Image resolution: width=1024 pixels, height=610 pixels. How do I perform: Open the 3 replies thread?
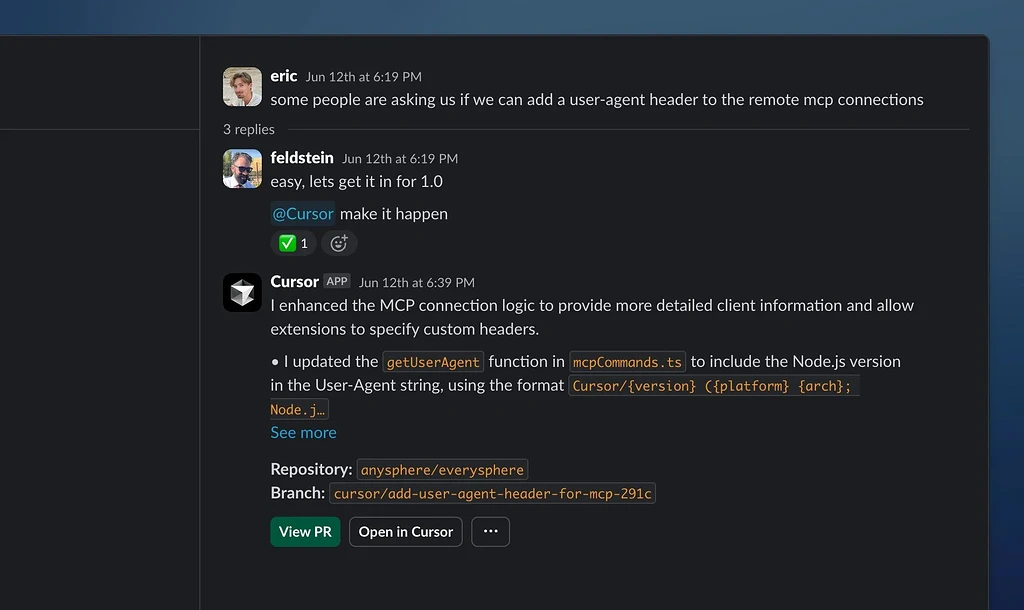pyautogui.click(x=248, y=129)
